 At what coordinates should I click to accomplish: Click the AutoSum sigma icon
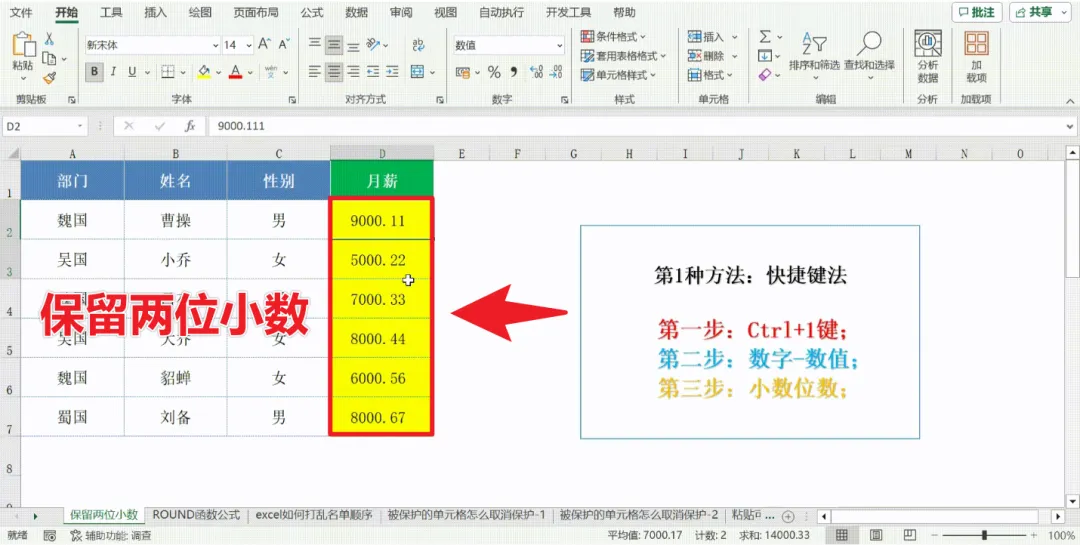coord(765,37)
